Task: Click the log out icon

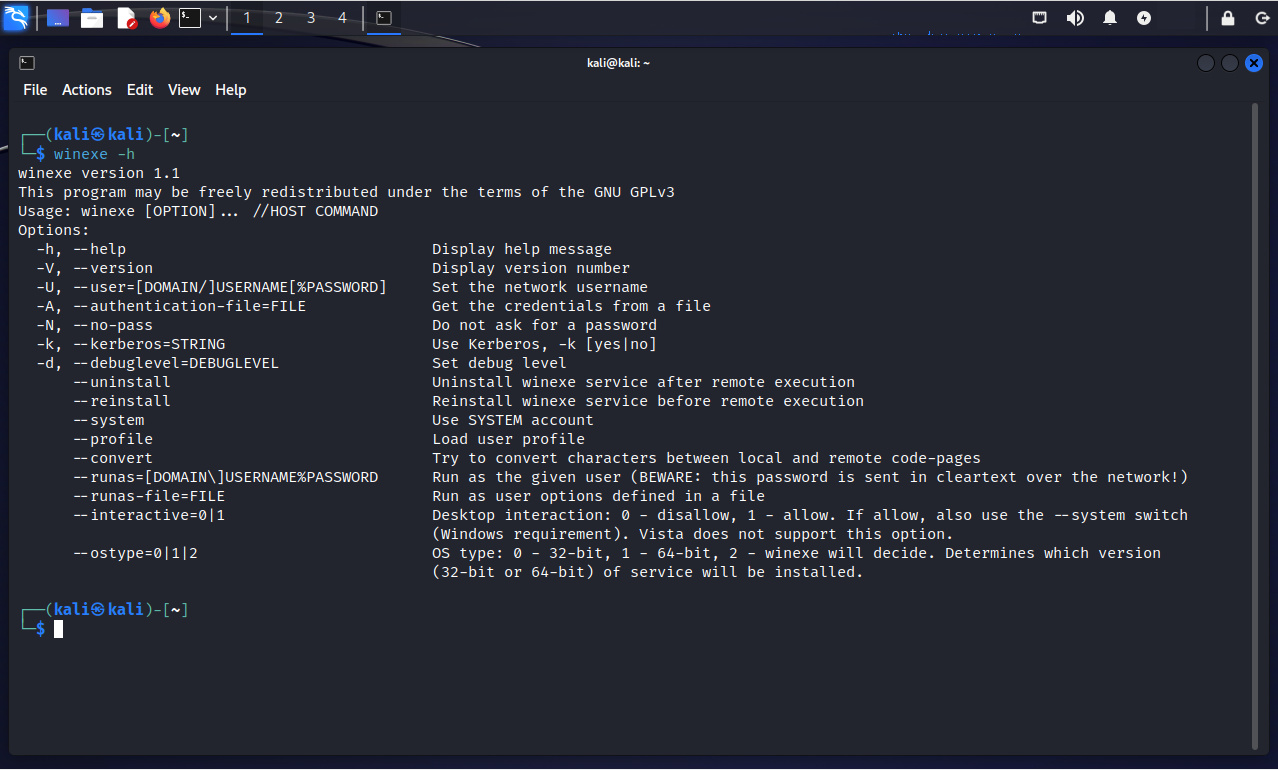Action: pos(1259,18)
